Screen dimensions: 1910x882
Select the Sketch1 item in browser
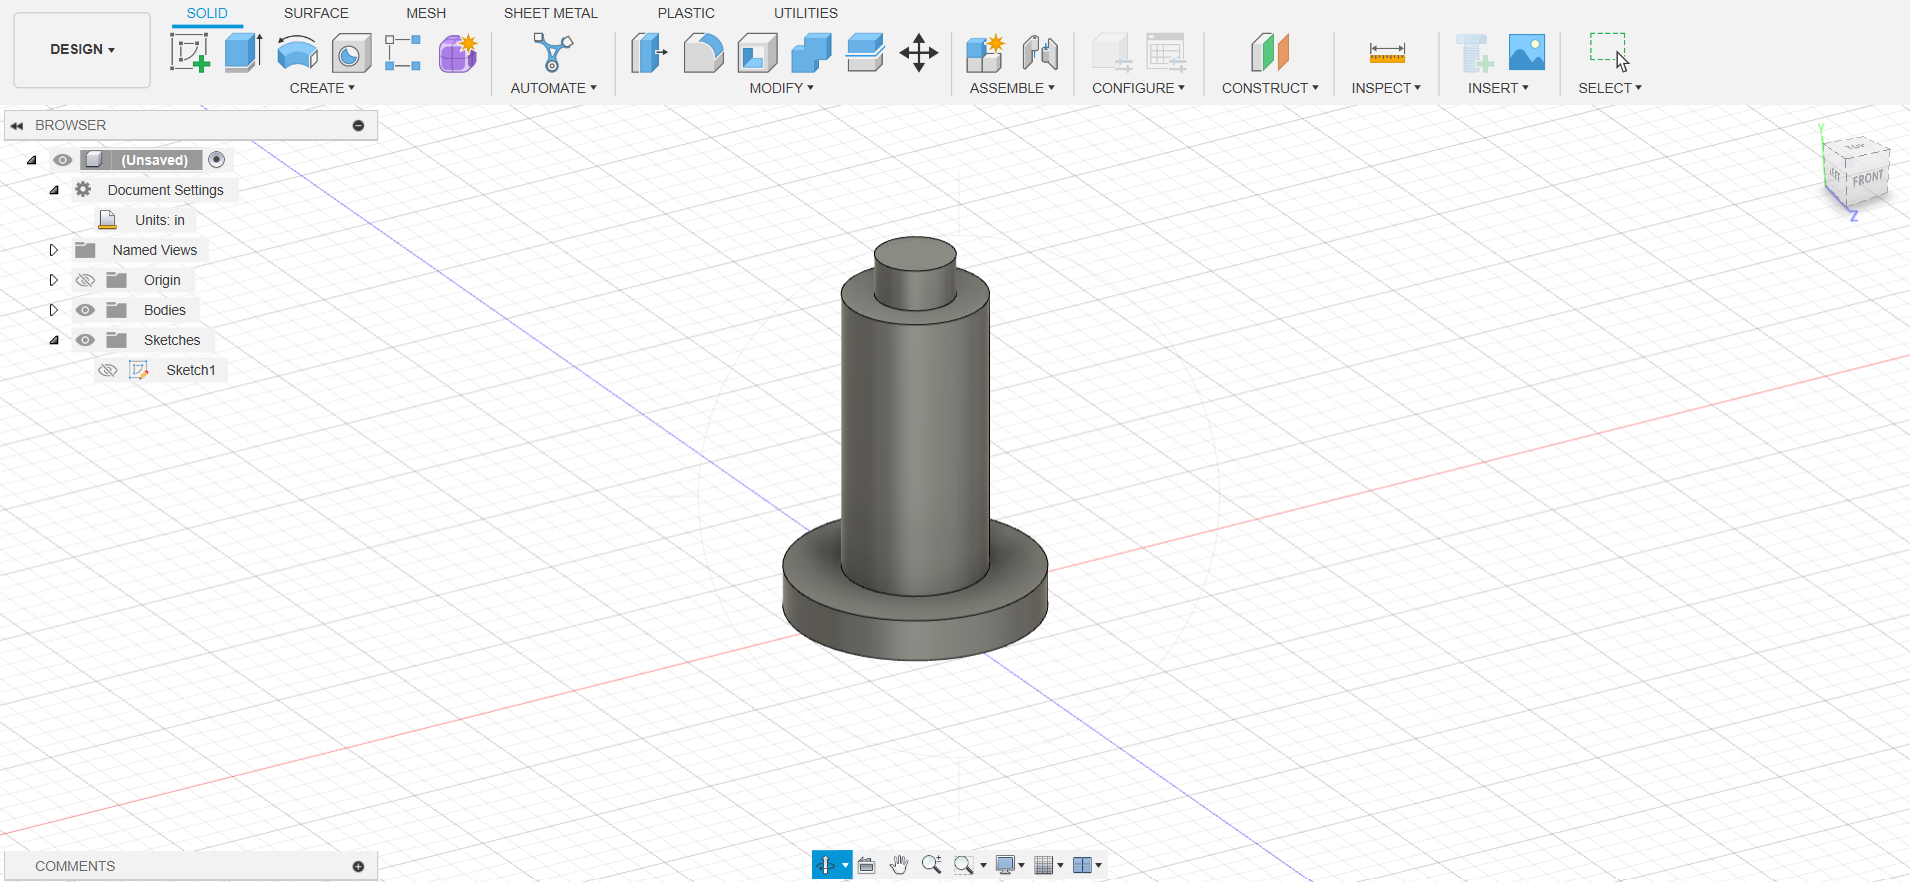click(x=190, y=370)
